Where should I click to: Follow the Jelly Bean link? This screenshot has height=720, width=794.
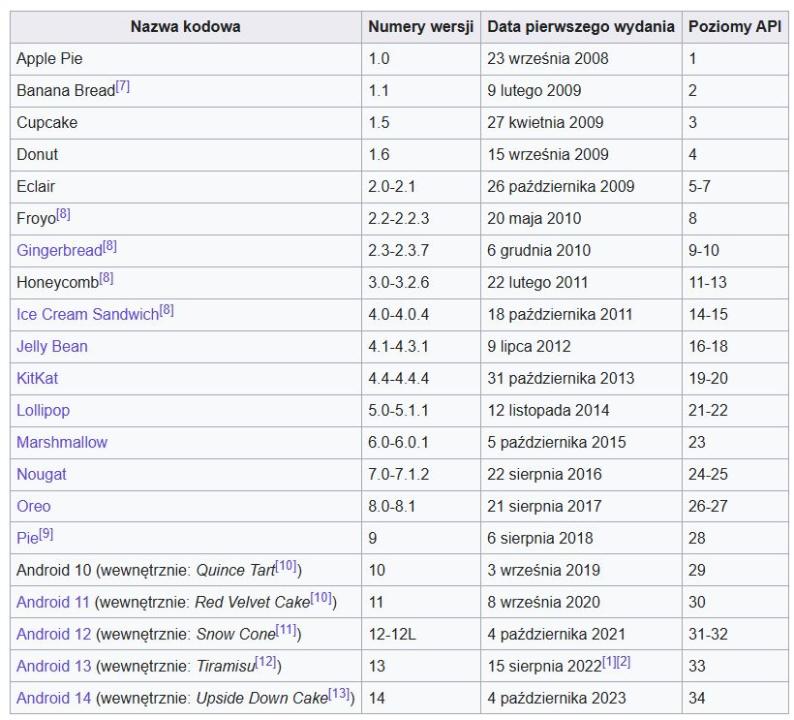[x=52, y=346]
